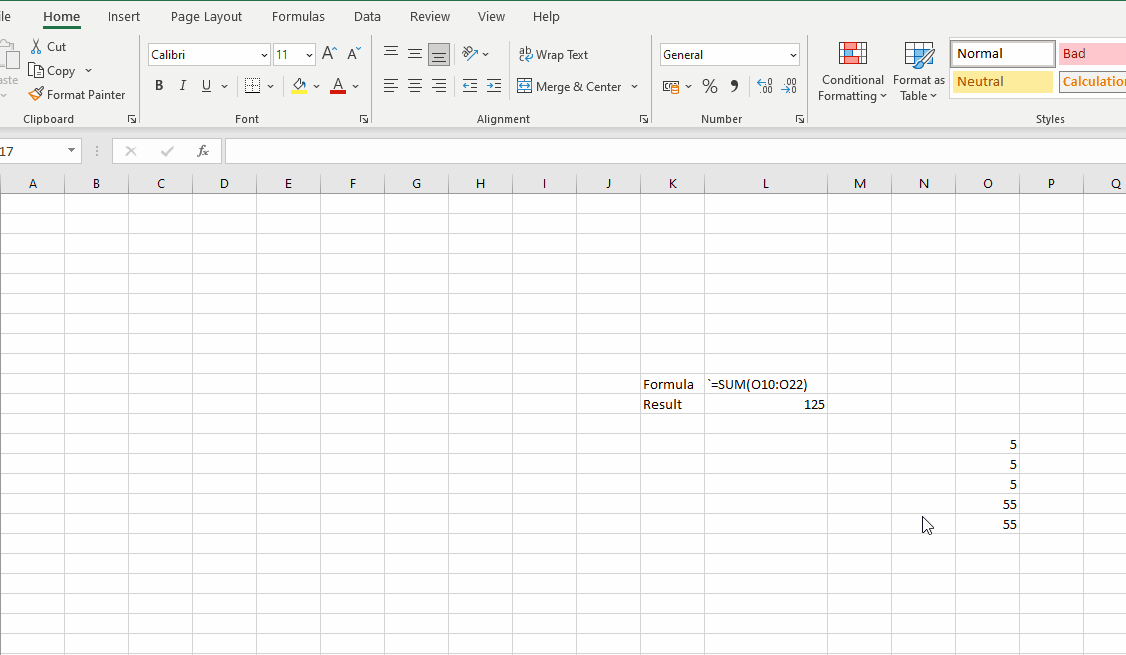Toggle Wrap Text on selected cell
The image size is (1126, 655).
(553, 55)
